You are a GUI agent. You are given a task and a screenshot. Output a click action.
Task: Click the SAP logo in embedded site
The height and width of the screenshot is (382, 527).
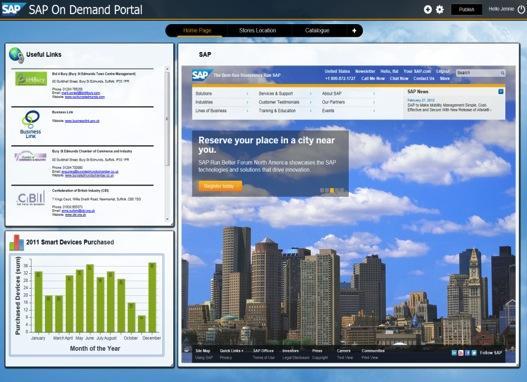pyautogui.click(x=202, y=75)
